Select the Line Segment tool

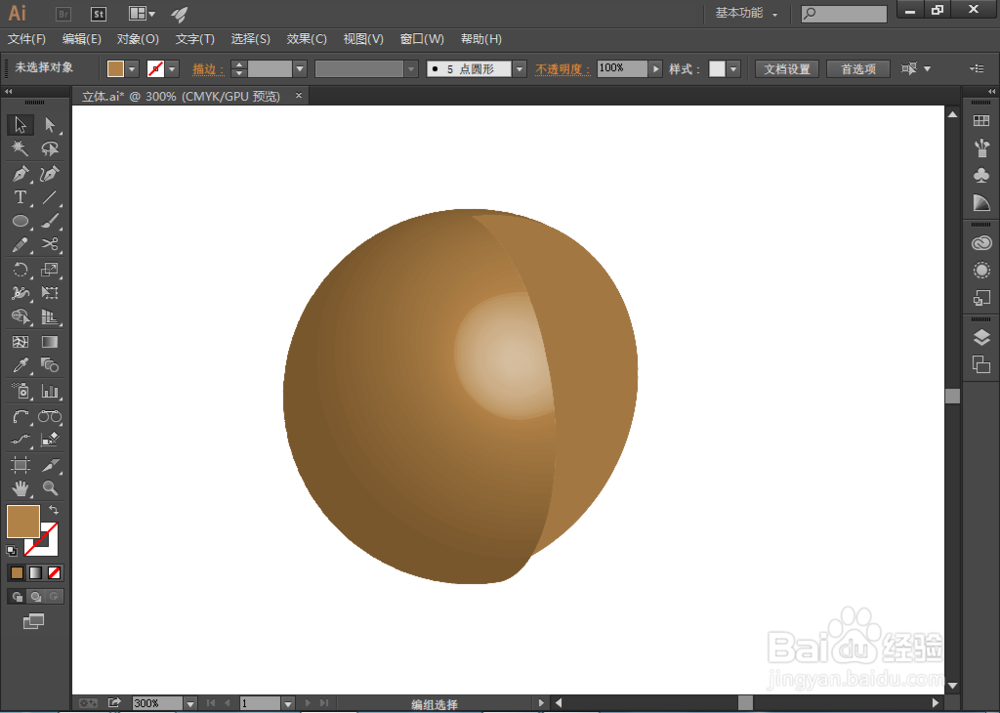click(x=50, y=197)
